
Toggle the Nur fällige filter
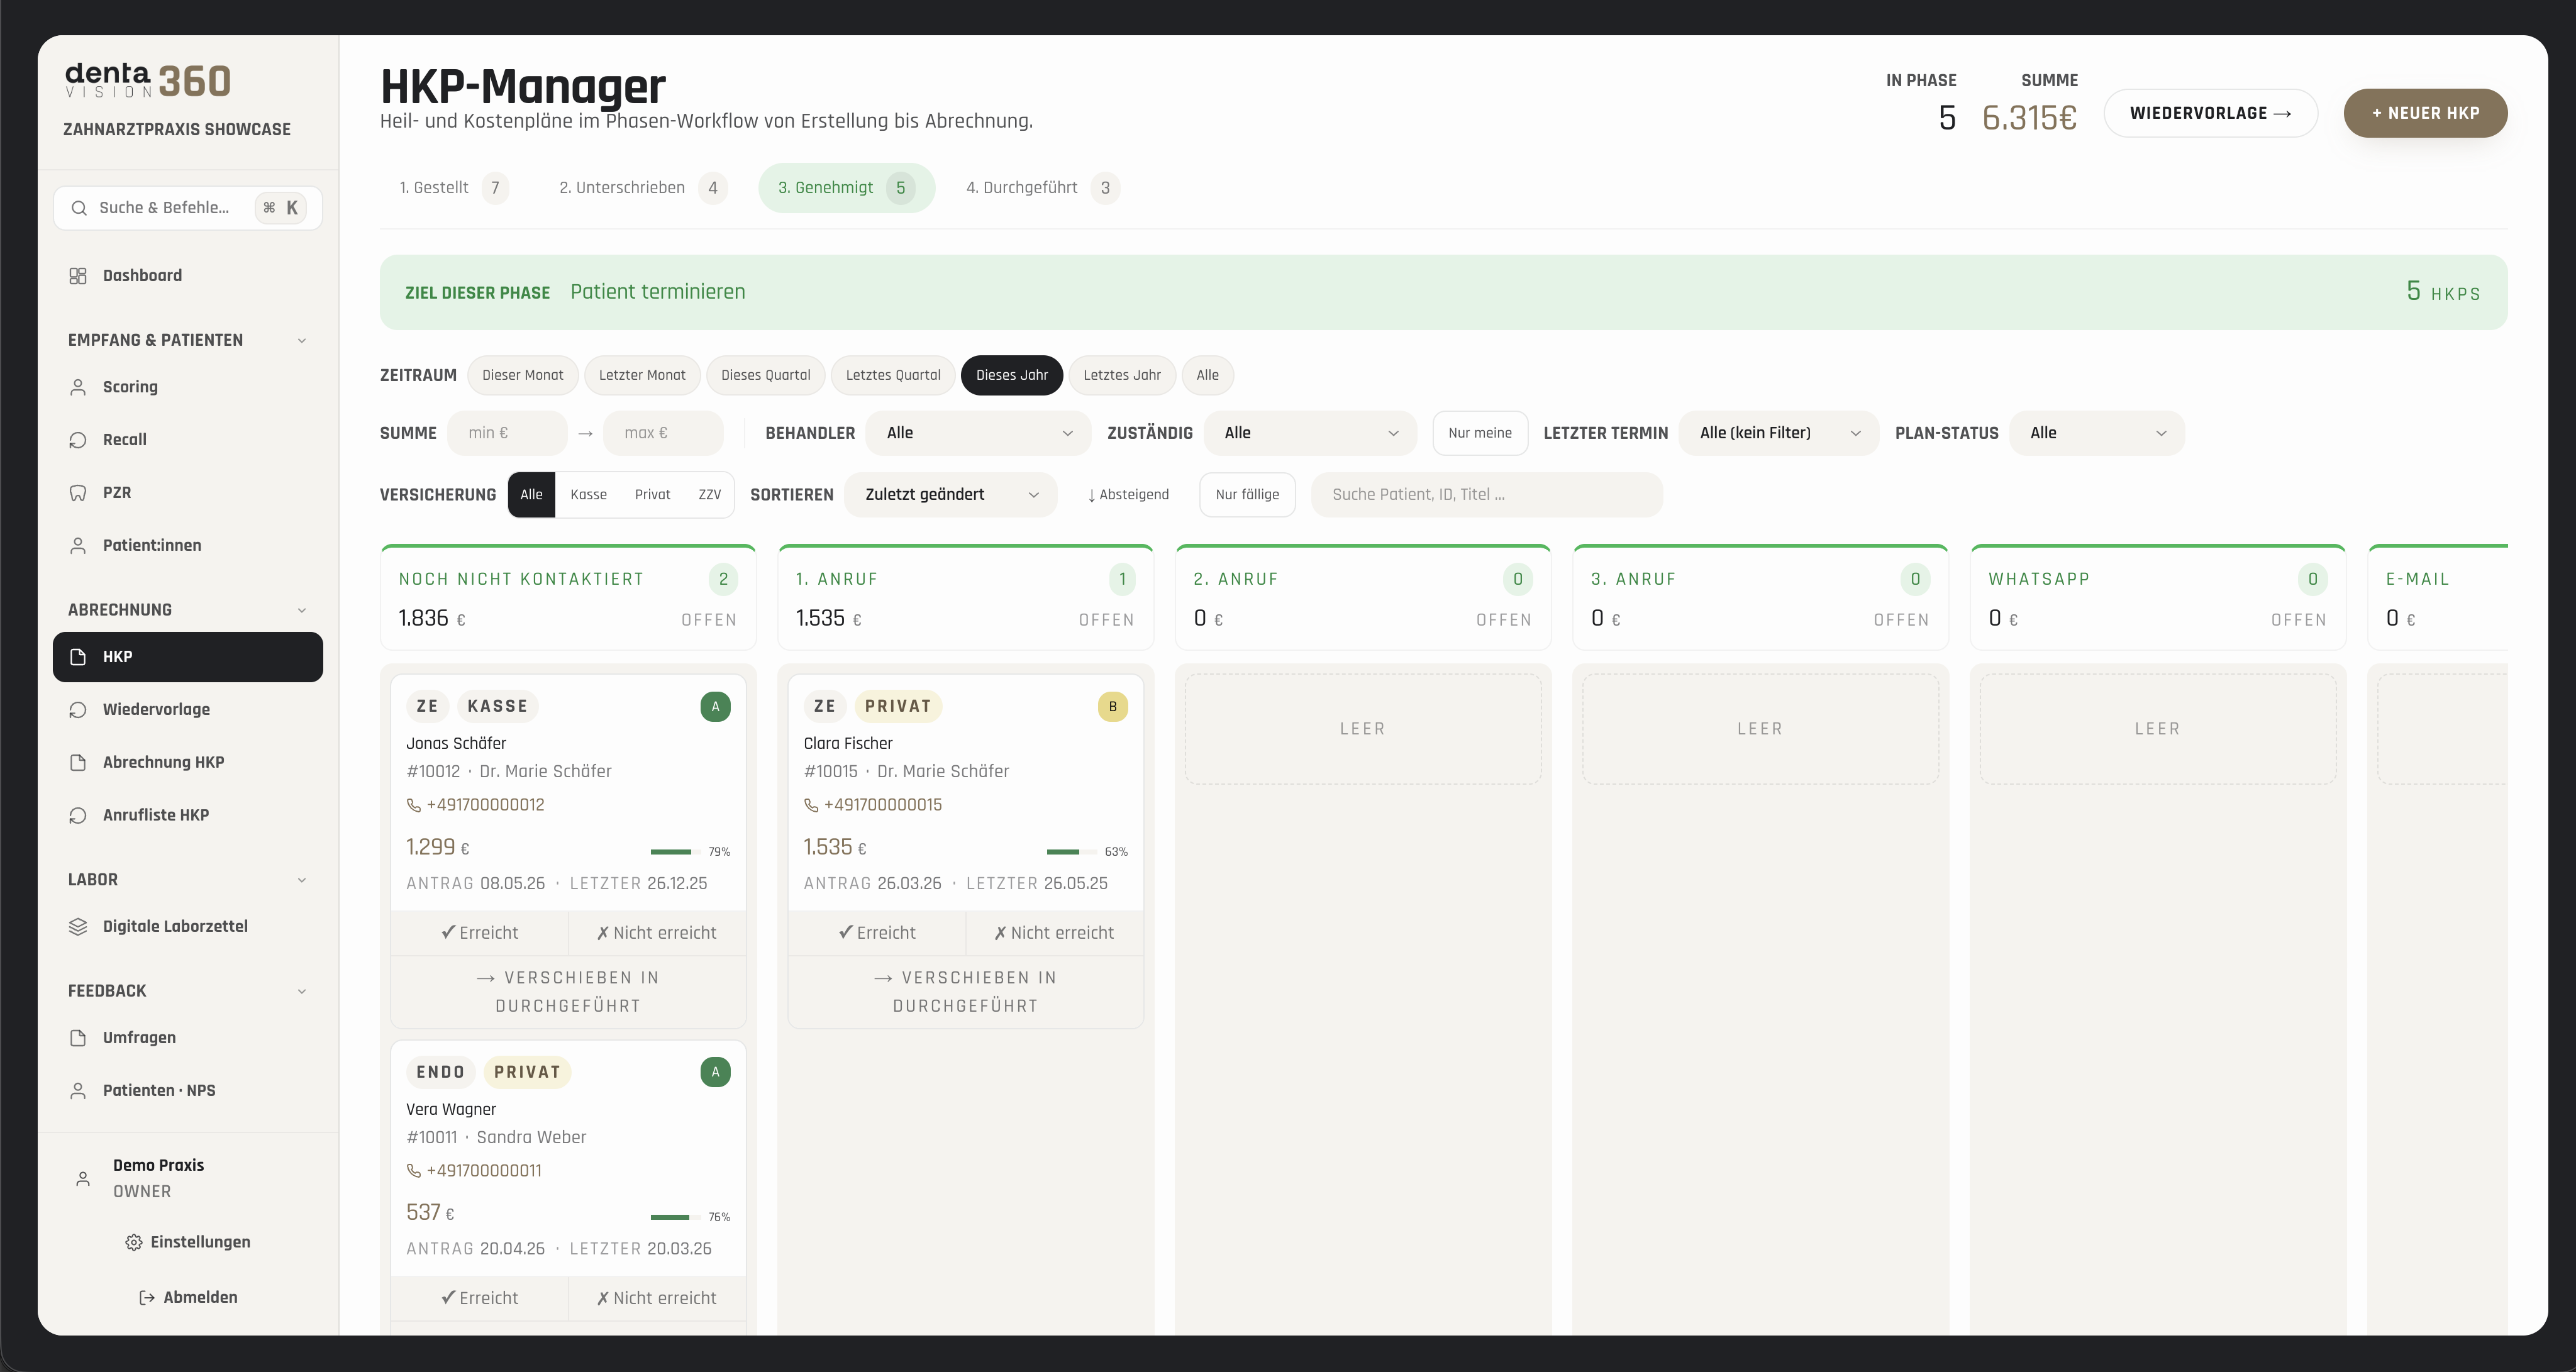click(1247, 495)
